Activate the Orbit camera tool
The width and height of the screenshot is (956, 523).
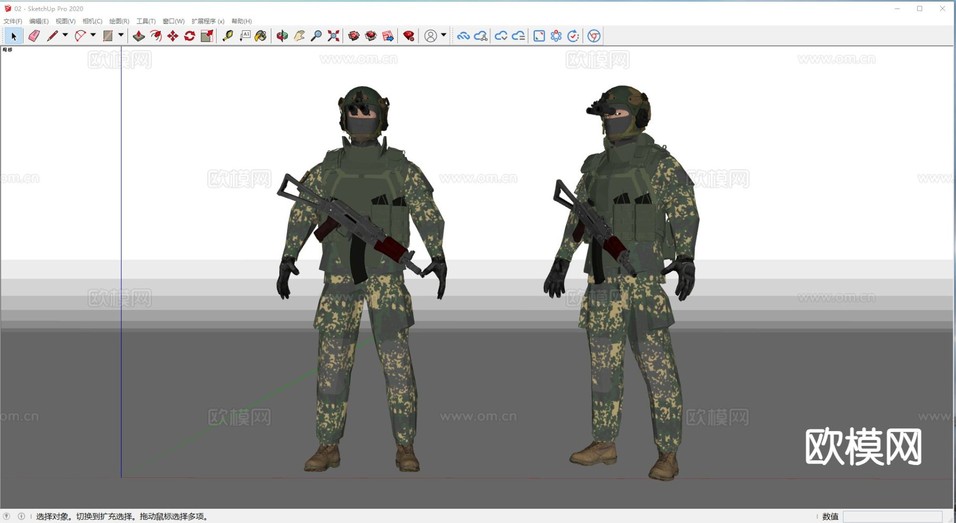pos(282,36)
